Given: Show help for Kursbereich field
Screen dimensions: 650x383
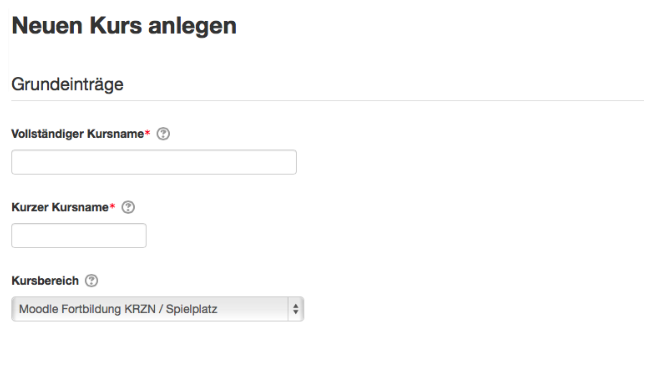Looking at the screenshot, I should tap(92, 281).
